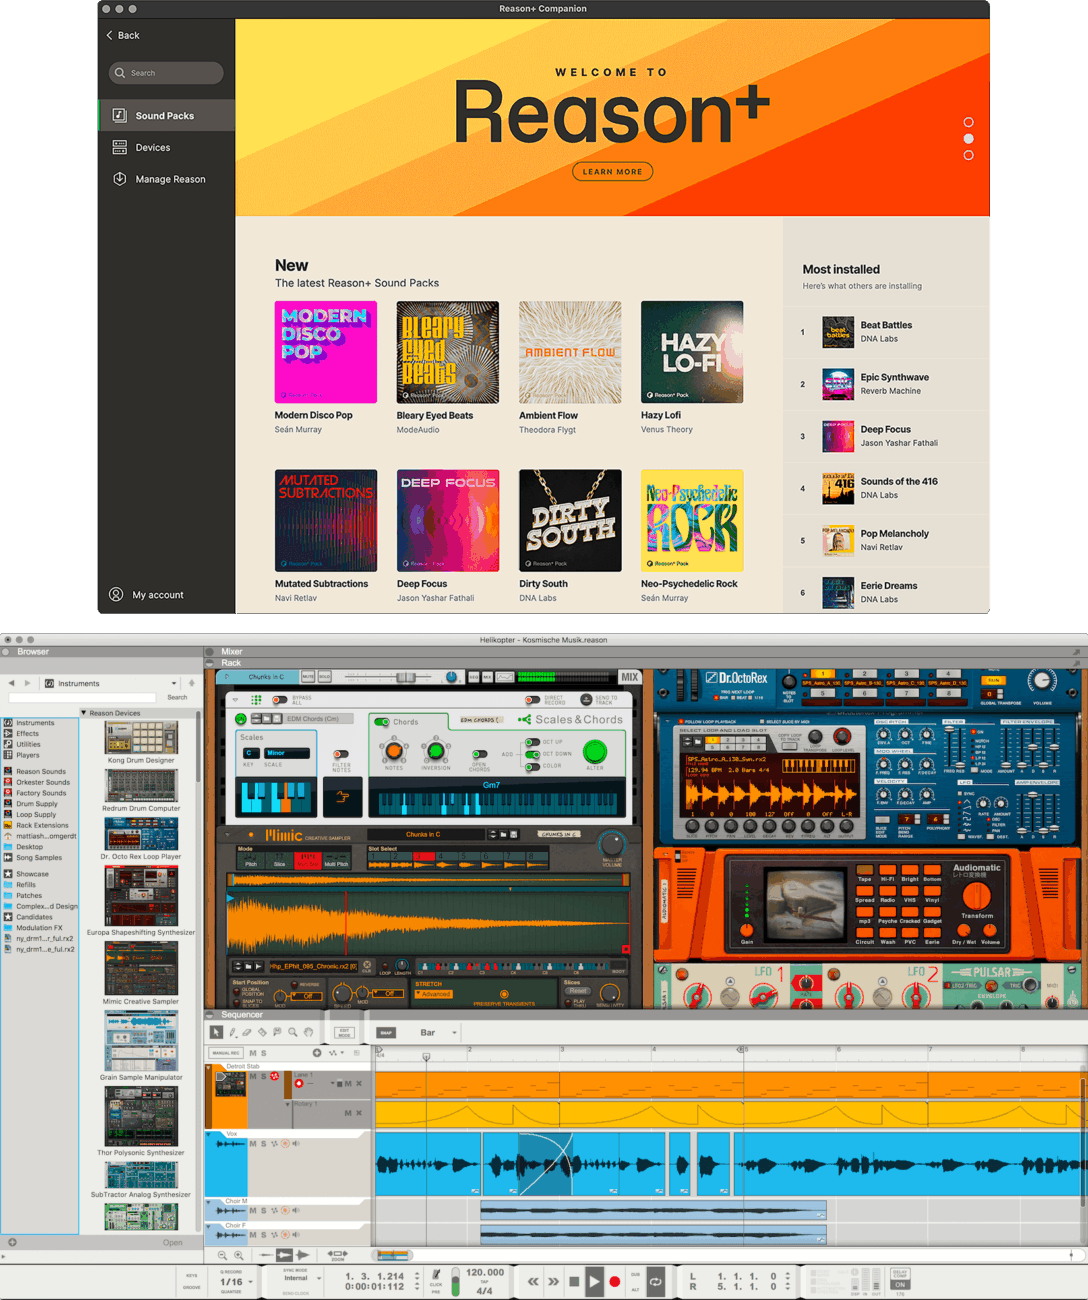Click the Sound Packs sidebar icon
This screenshot has width=1088, height=1300.
pos(119,115)
